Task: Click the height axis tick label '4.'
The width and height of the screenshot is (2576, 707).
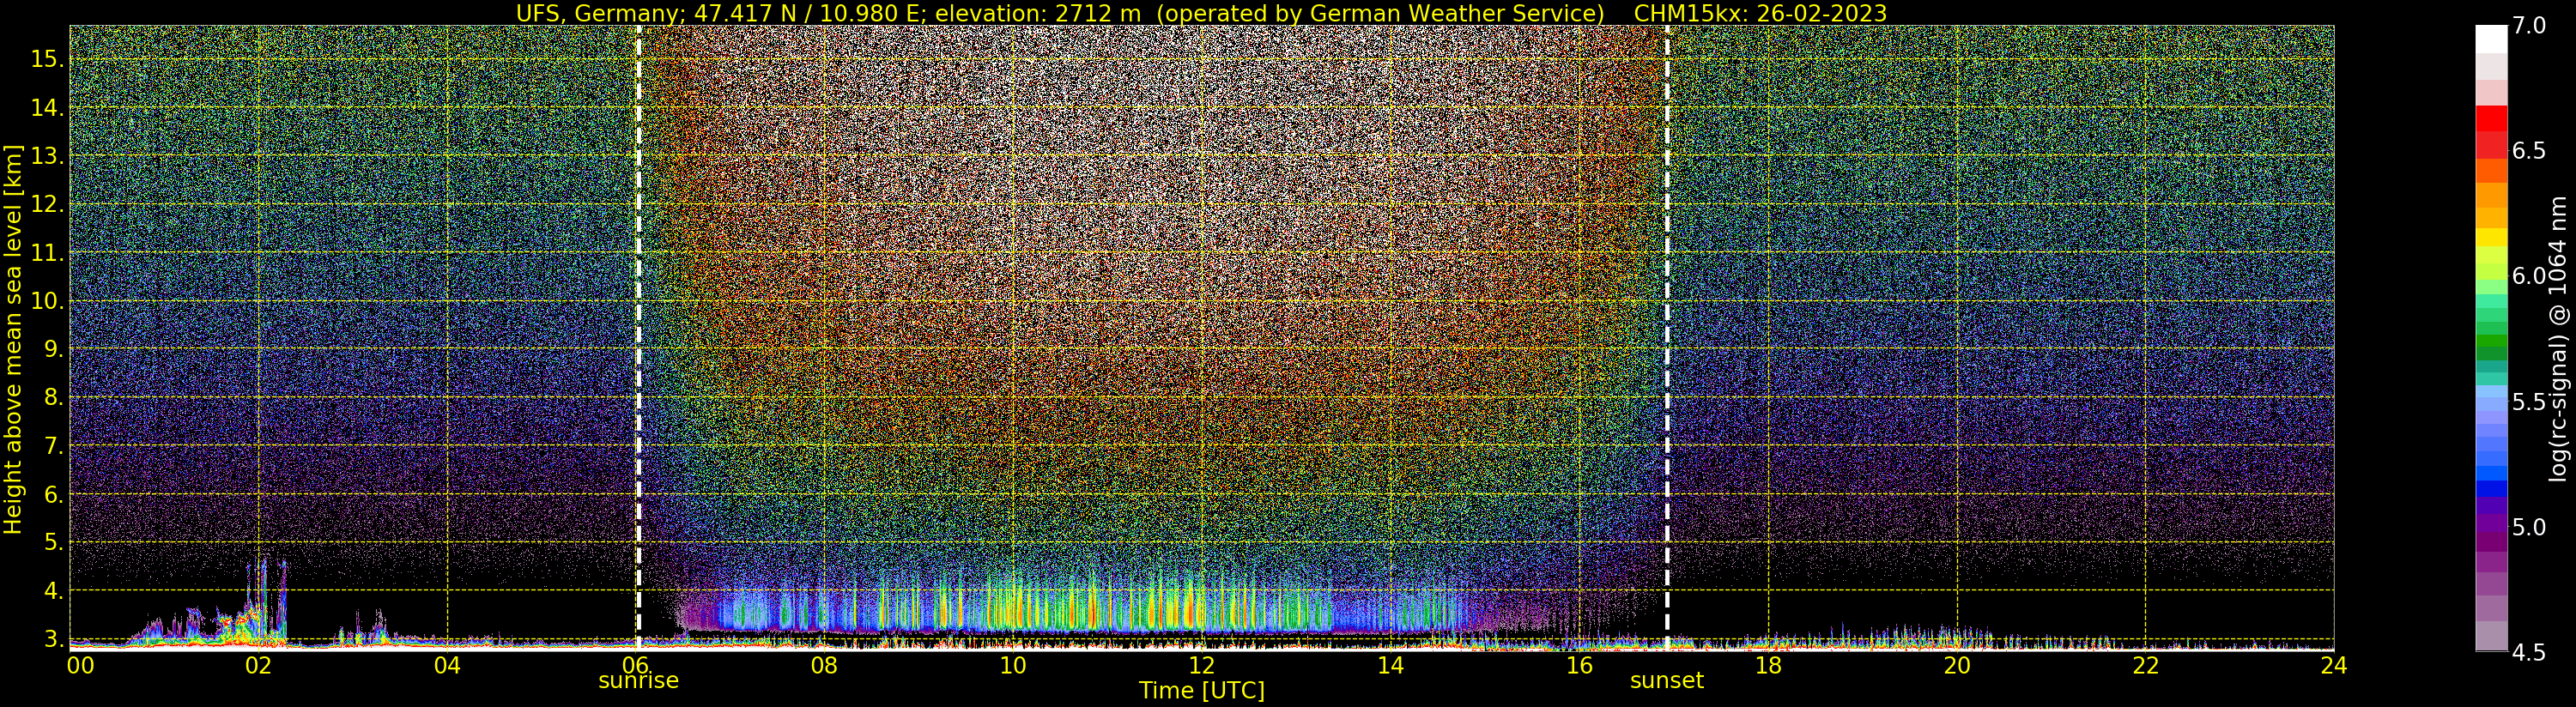Action: click(x=53, y=591)
